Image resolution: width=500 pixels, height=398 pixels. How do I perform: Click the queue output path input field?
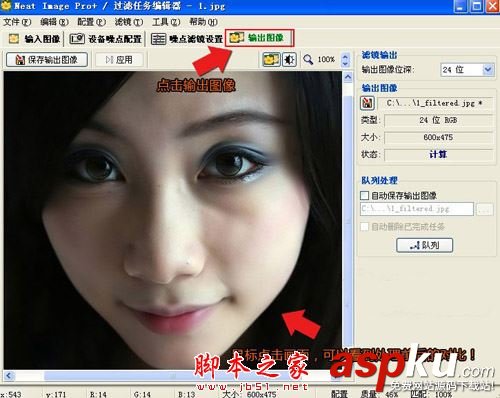pyautogui.click(x=417, y=209)
